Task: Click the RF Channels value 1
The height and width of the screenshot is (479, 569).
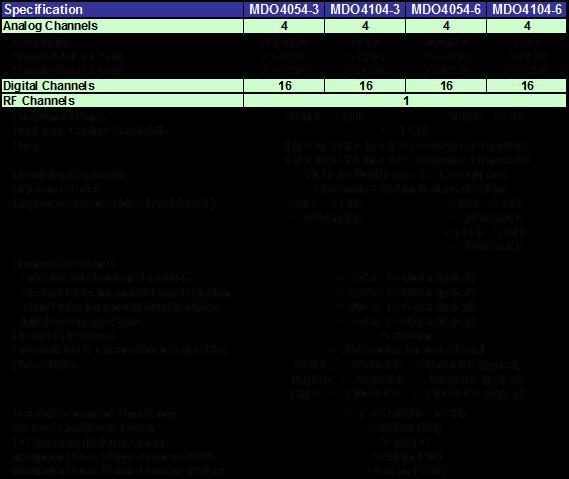Action: 405,101
